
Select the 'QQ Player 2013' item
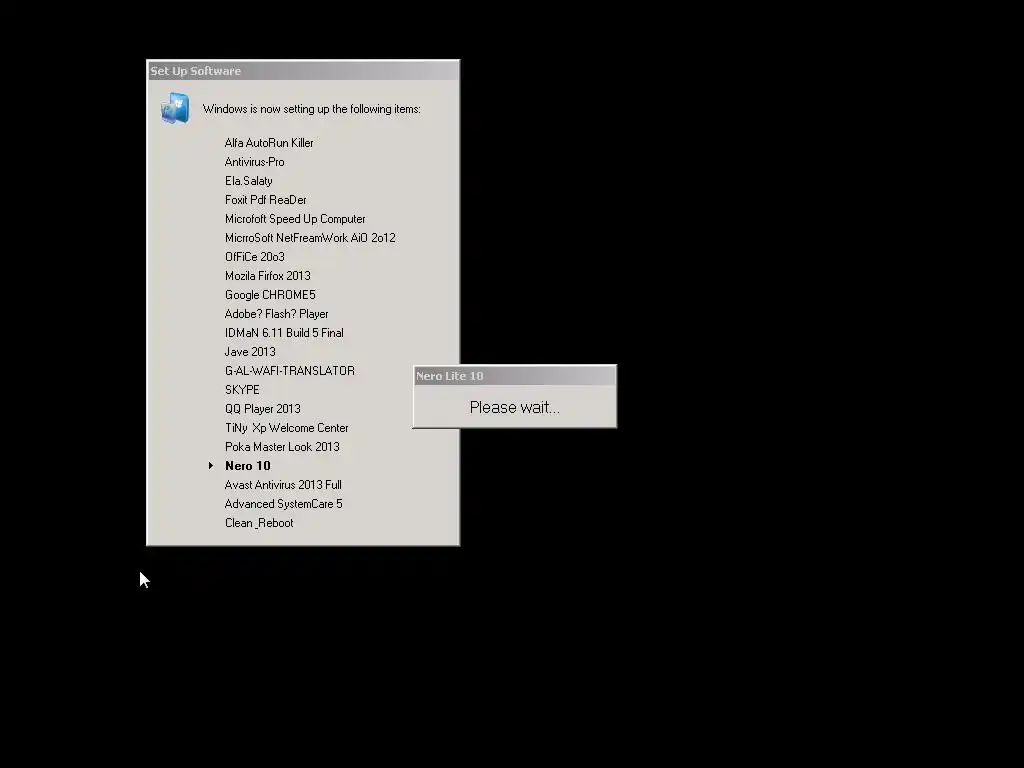coord(263,409)
